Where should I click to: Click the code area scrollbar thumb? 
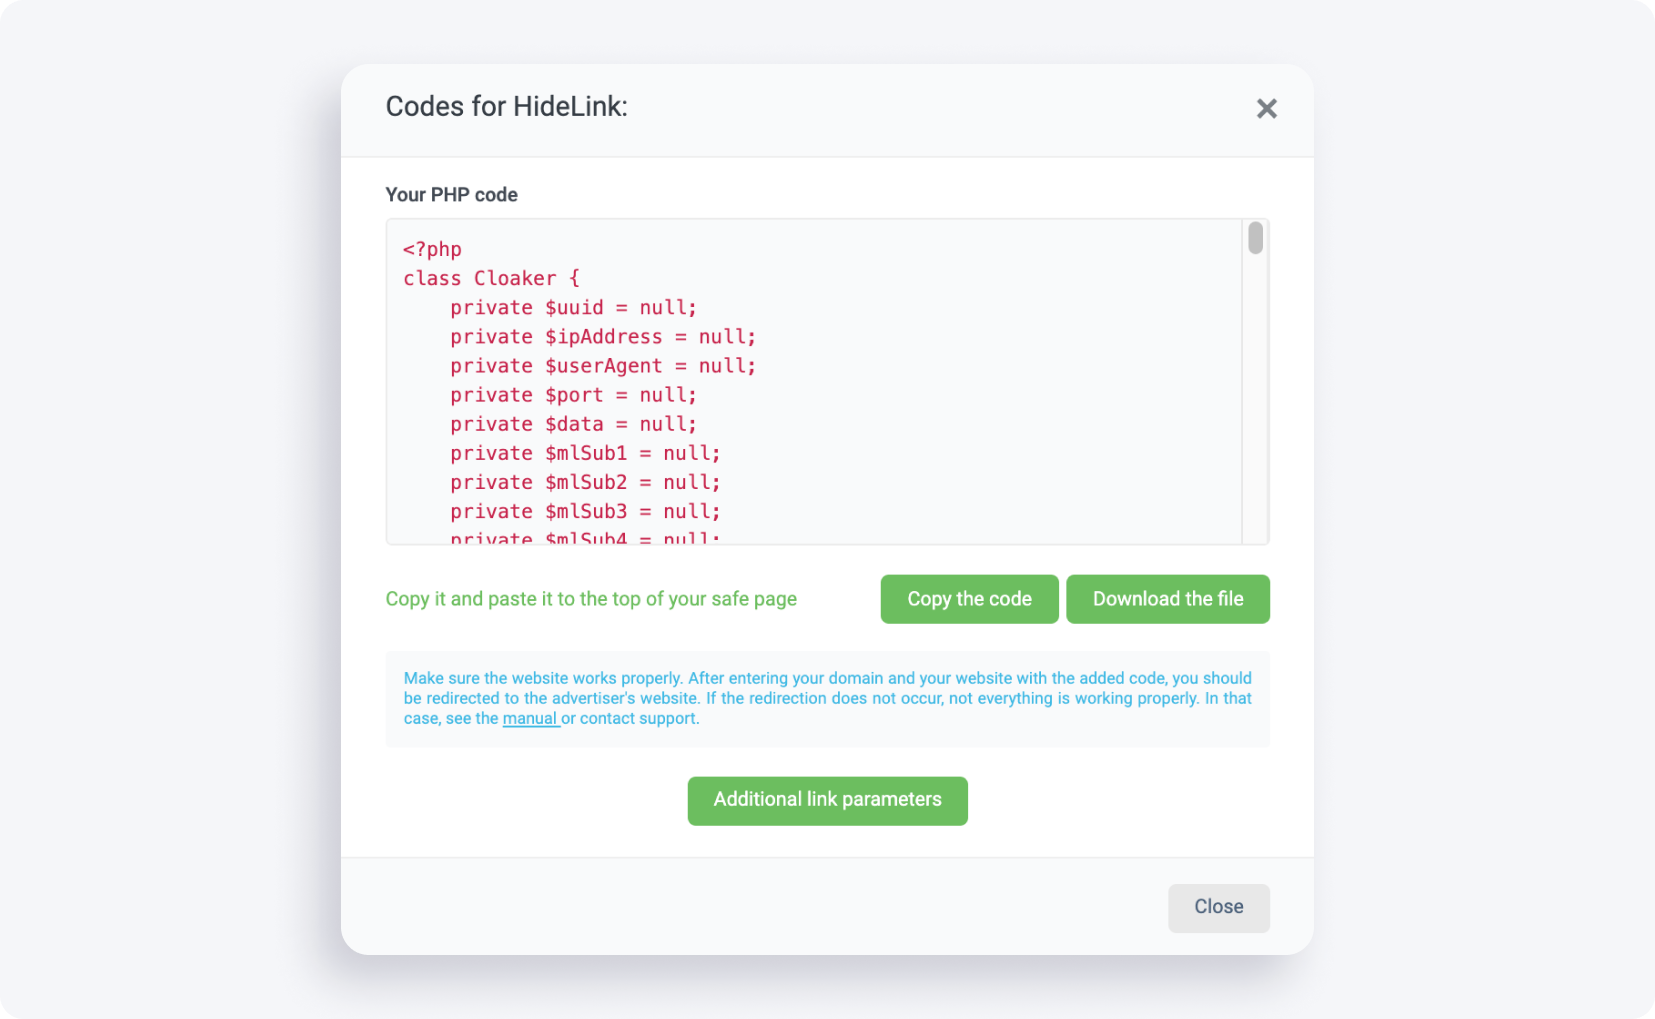coord(1254,238)
